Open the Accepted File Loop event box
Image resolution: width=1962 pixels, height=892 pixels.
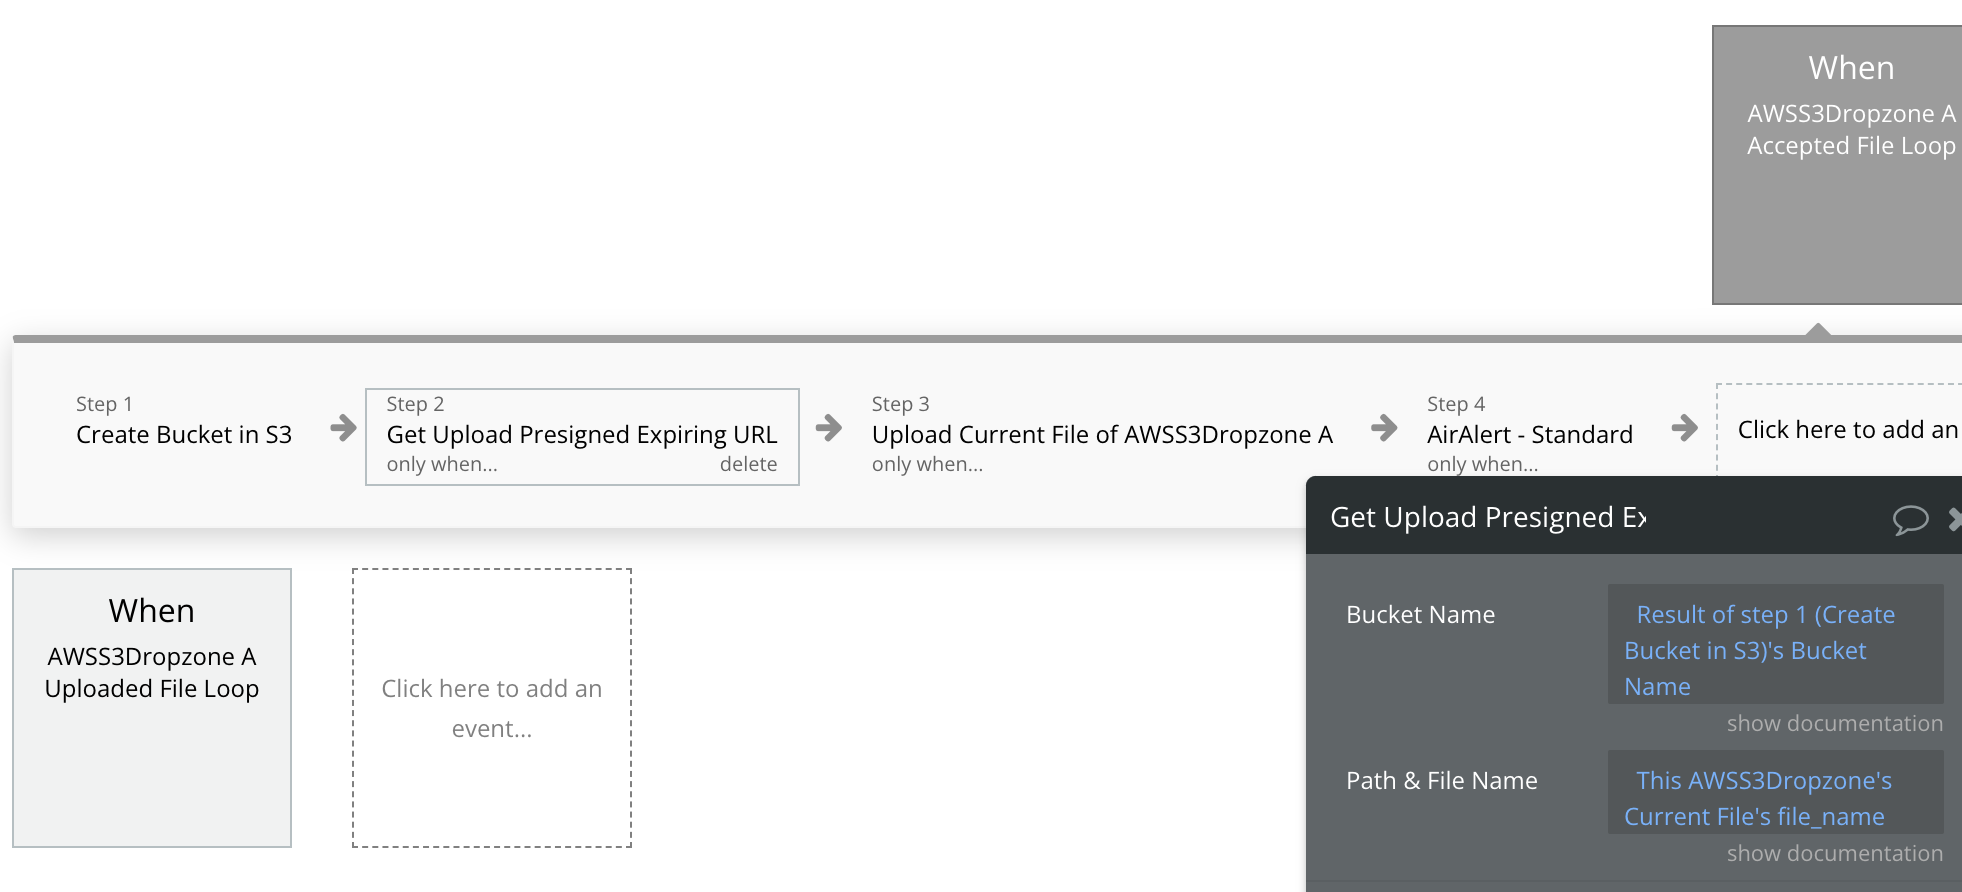coord(1837,165)
